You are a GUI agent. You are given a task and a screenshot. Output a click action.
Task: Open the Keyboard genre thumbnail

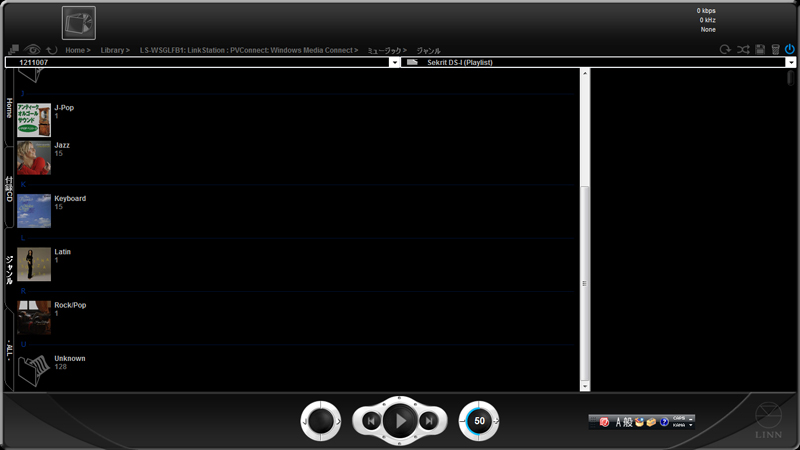[34, 211]
